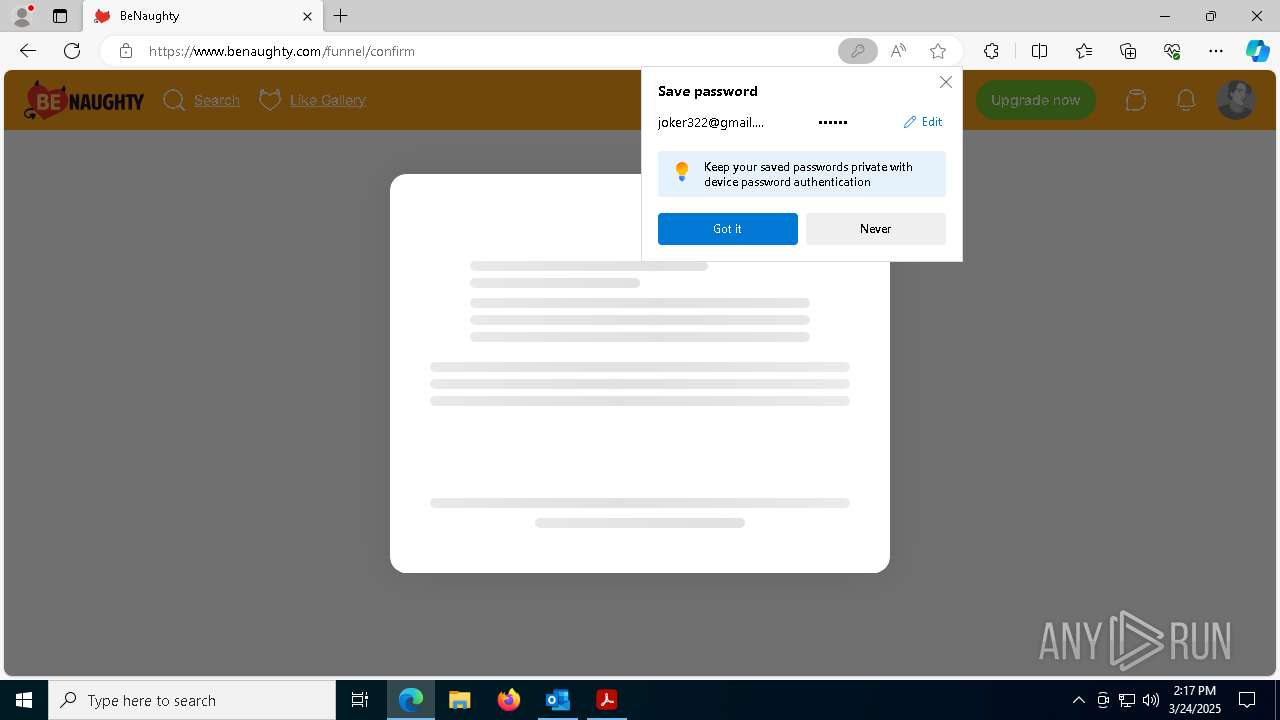Open Adobe Acrobat from taskbar

click(x=606, y=700)
